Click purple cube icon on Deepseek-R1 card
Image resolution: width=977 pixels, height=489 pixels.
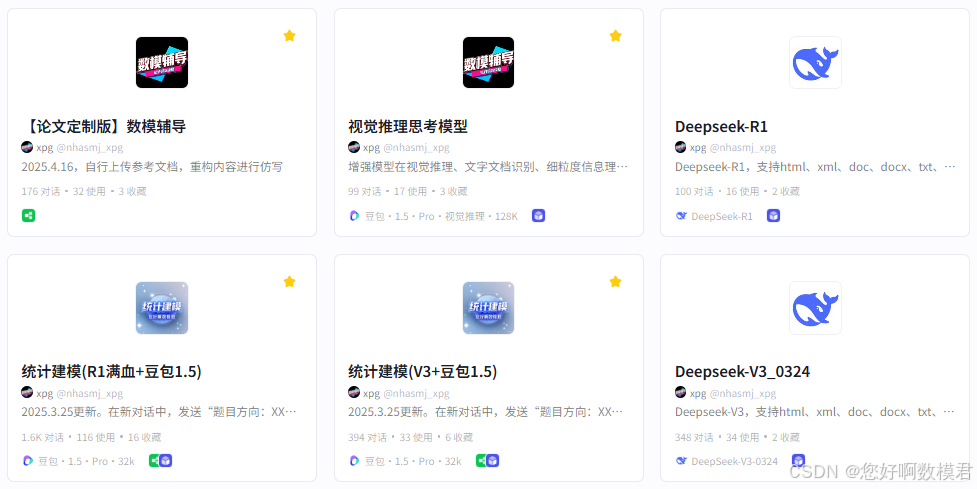click(773, 216)
